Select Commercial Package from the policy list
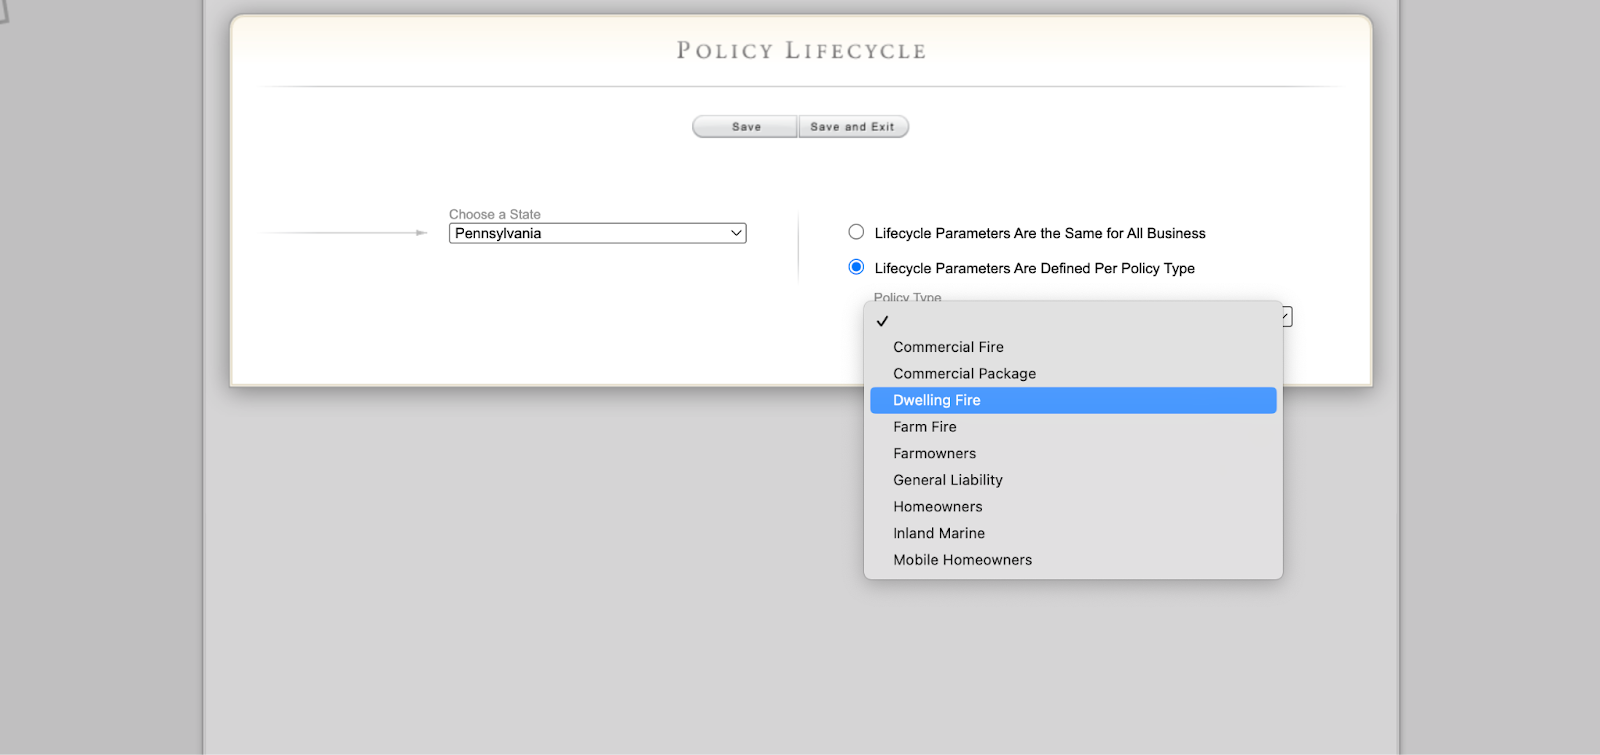 coord(964,374)
